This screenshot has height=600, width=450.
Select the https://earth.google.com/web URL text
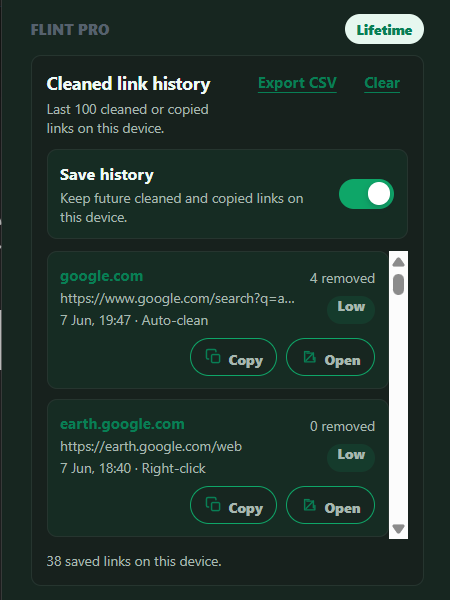(x=151, y=447)
